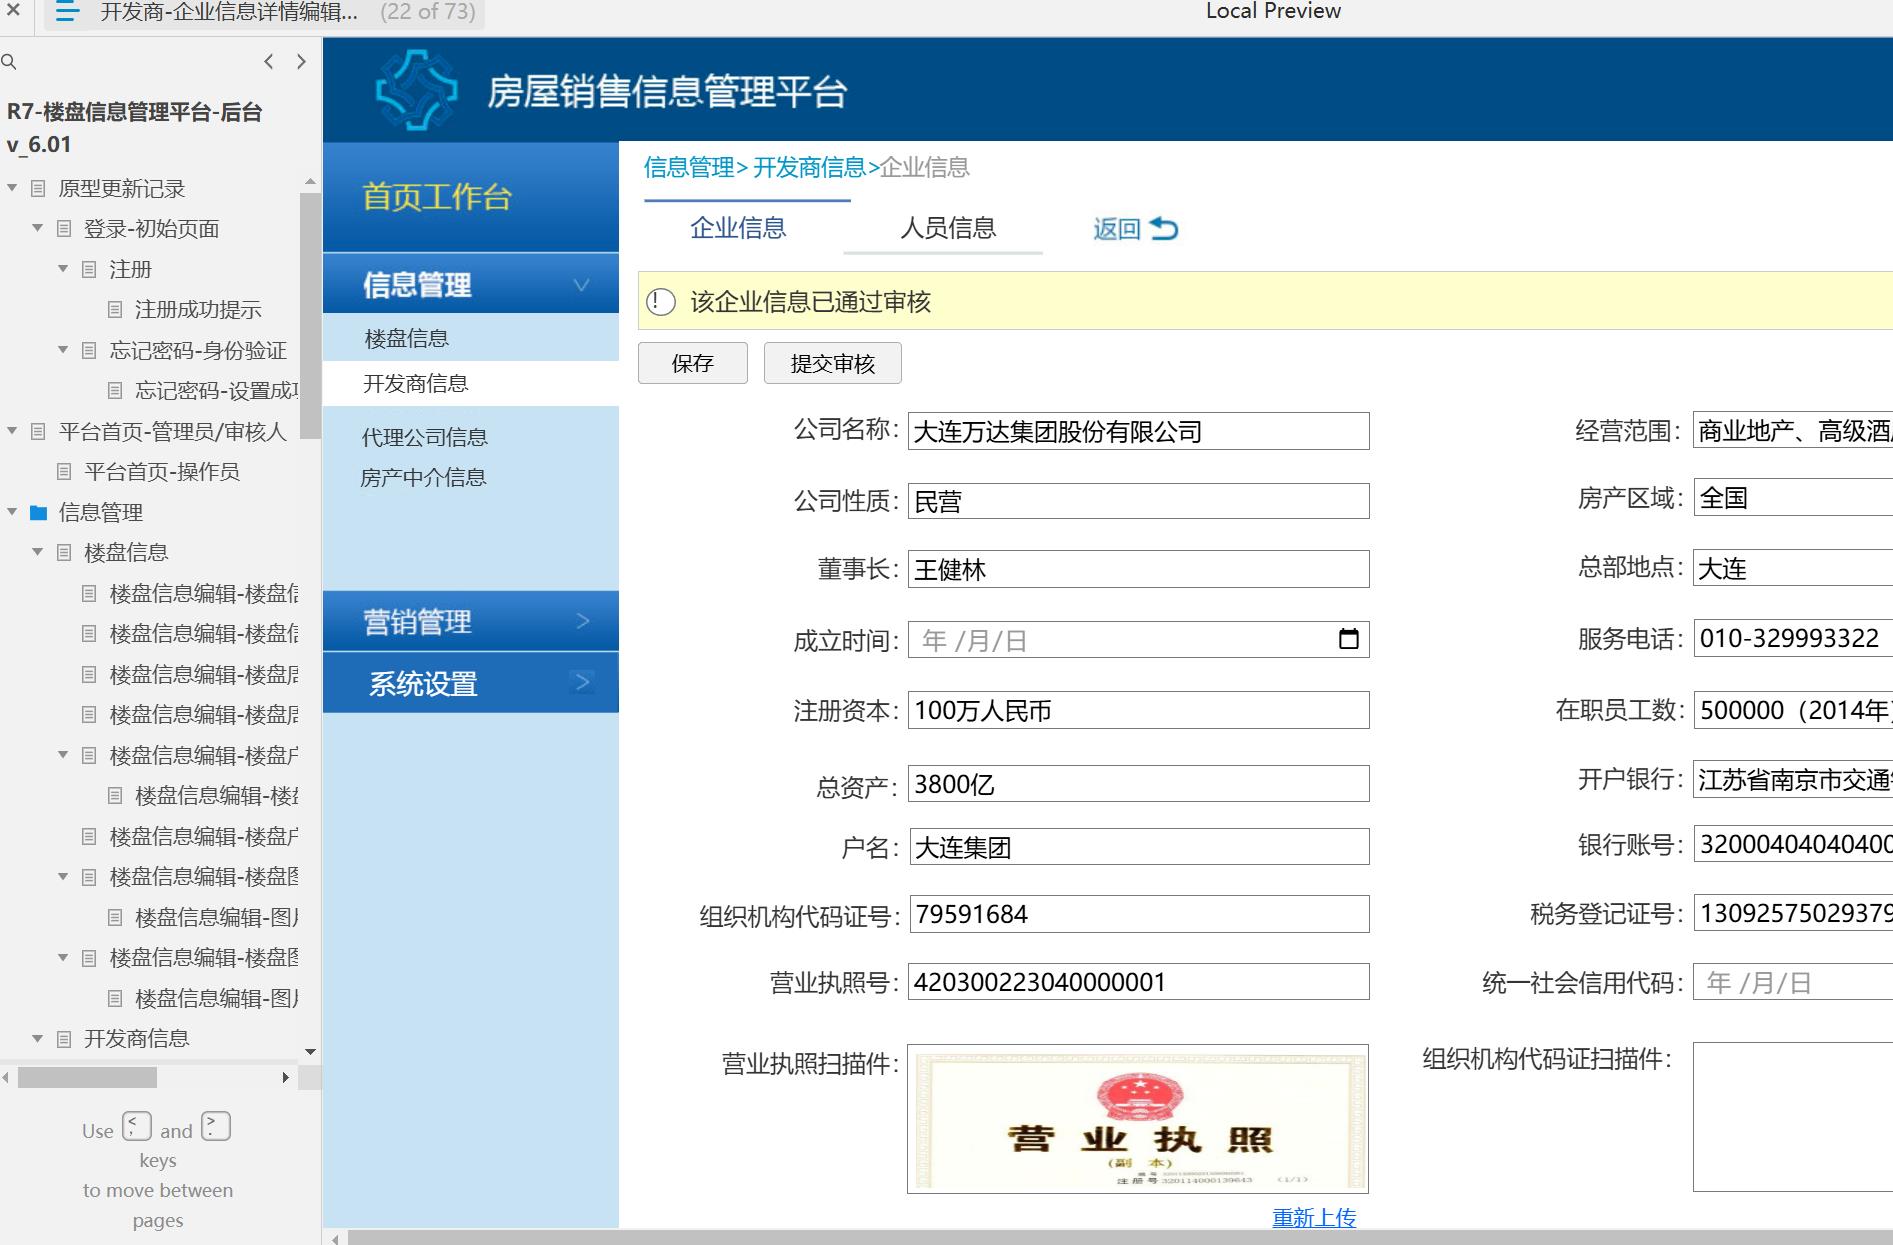
Task: Click the 提交审核 button
Action: pos(833,363)
